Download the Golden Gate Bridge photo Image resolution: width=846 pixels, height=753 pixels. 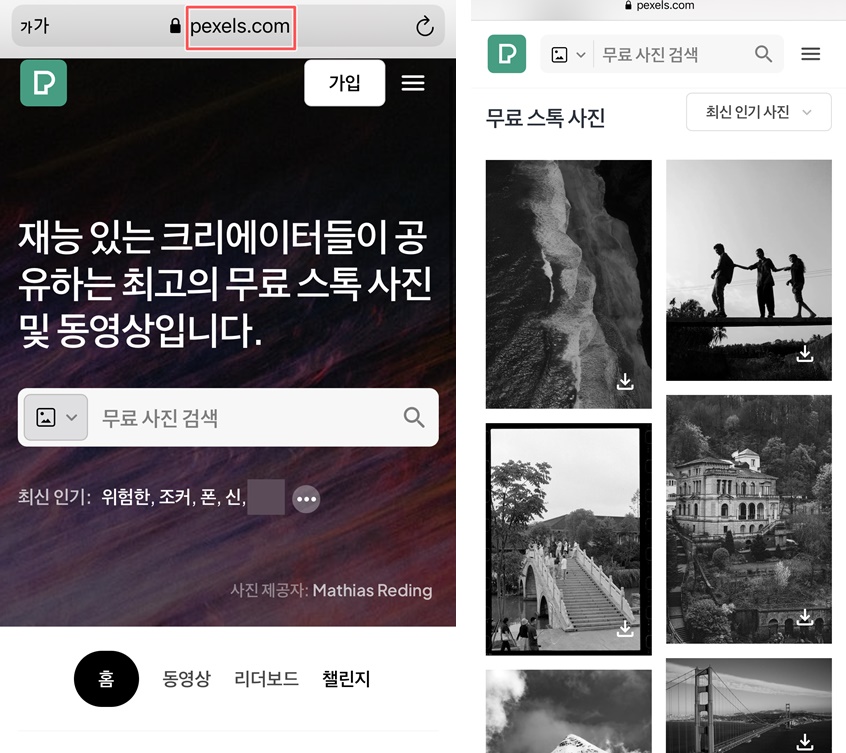click(x=805, y=742)
